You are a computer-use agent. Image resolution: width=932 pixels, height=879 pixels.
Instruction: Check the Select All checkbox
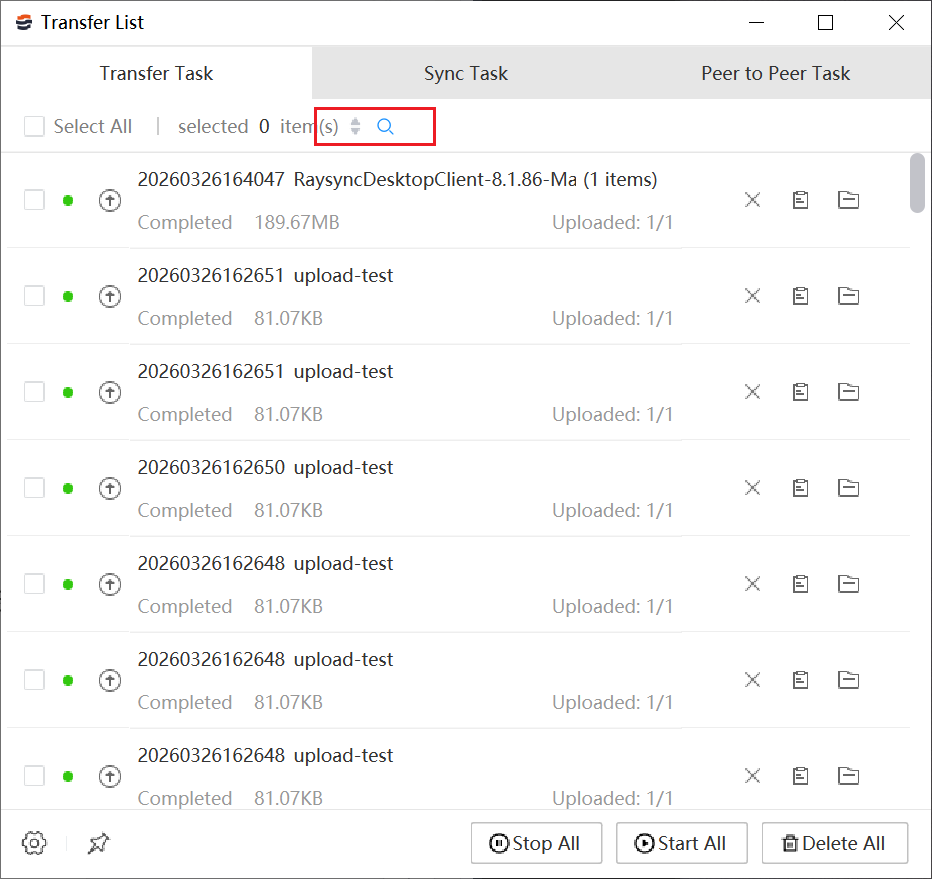pyautogui.click(x=35, y=127)
